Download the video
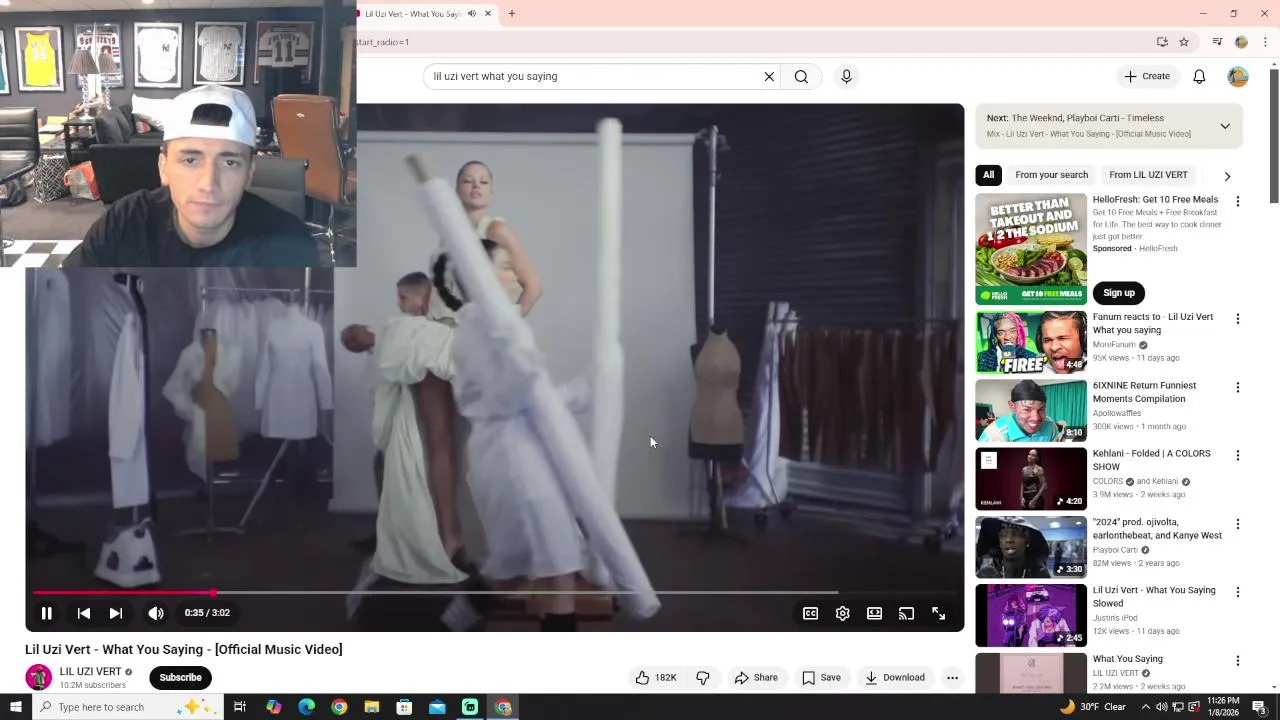Image resolution: width=1280 pixels, height=720 pixels. 895,678
